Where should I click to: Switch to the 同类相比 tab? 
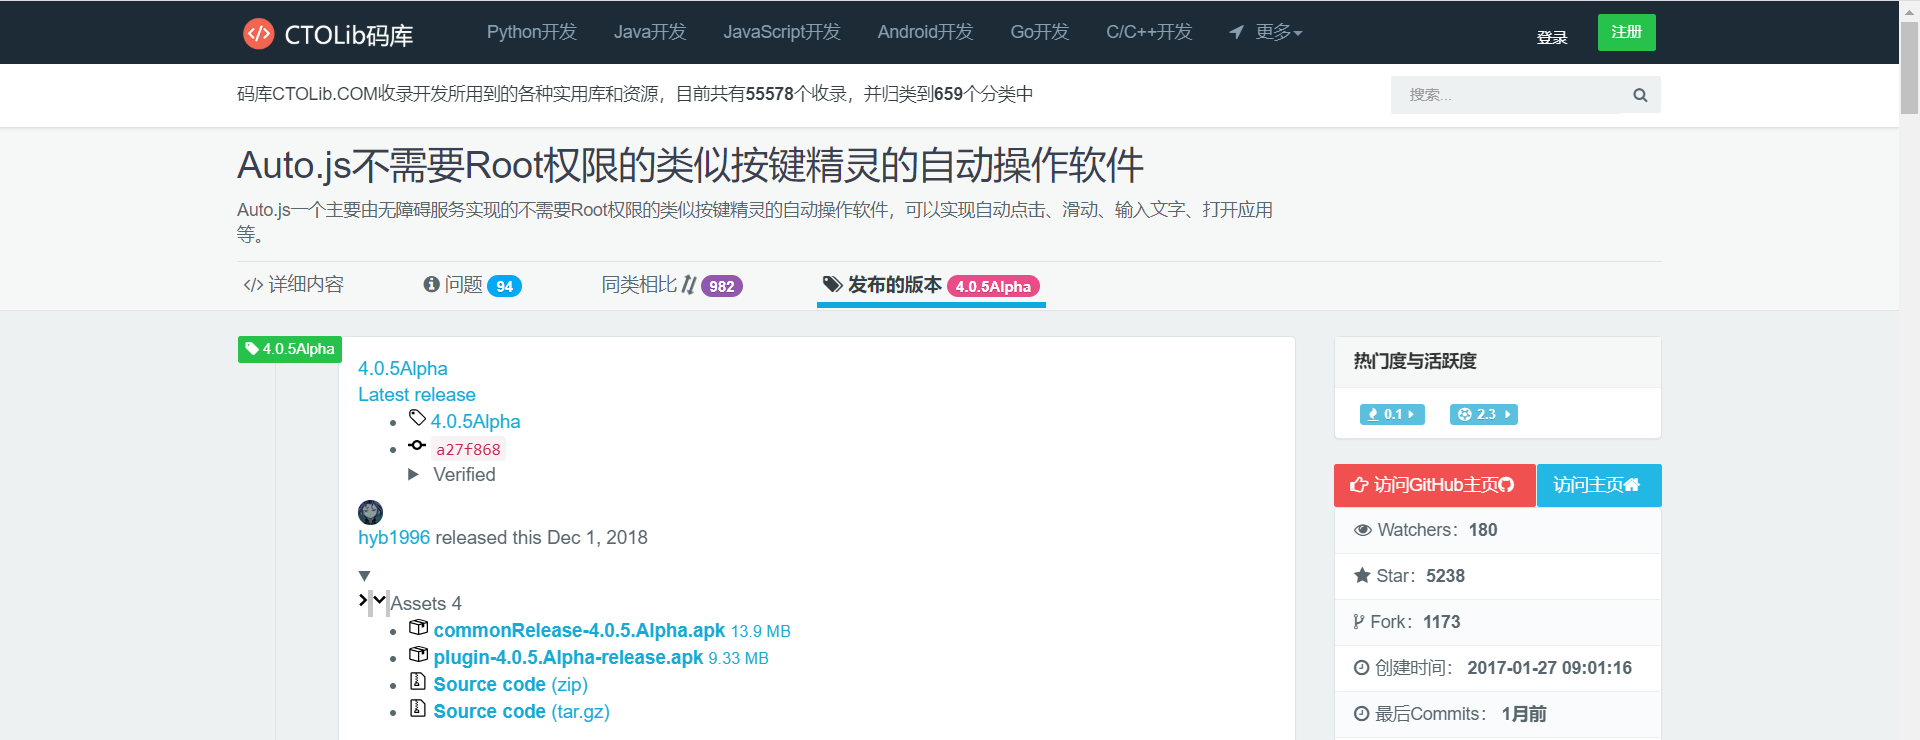(672, 285)
